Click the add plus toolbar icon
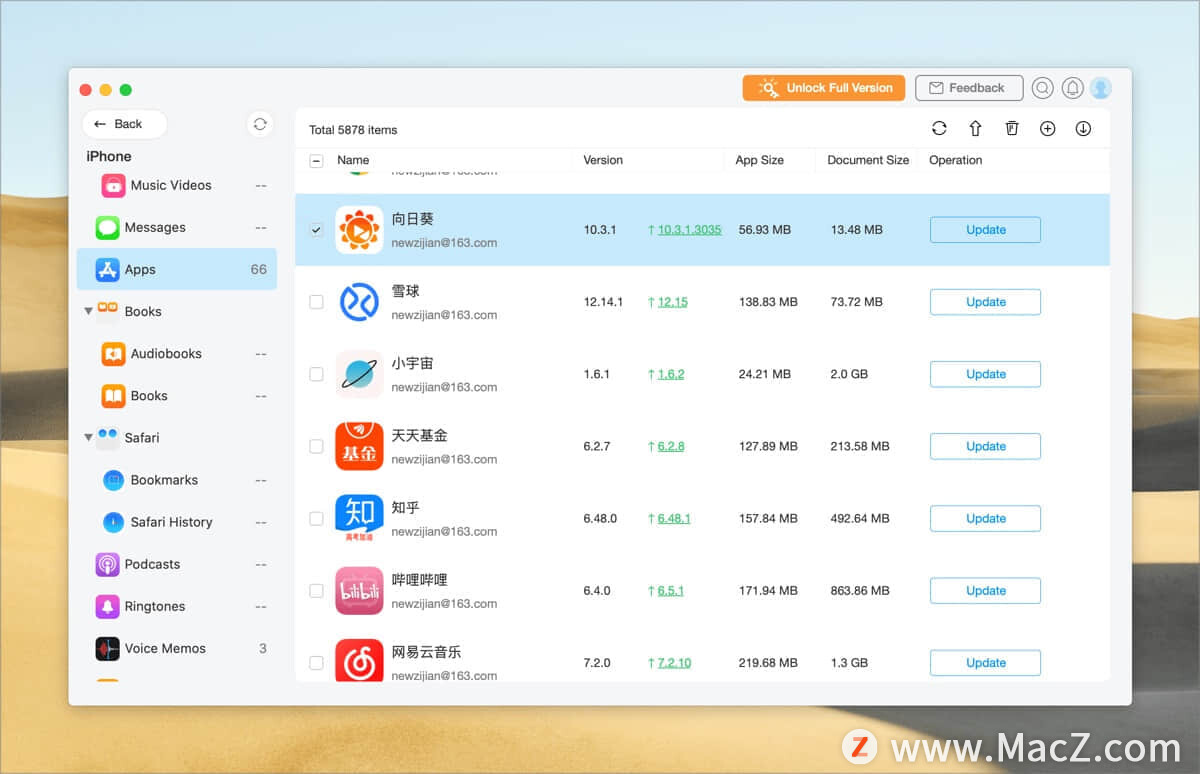 coord(1048,129)
